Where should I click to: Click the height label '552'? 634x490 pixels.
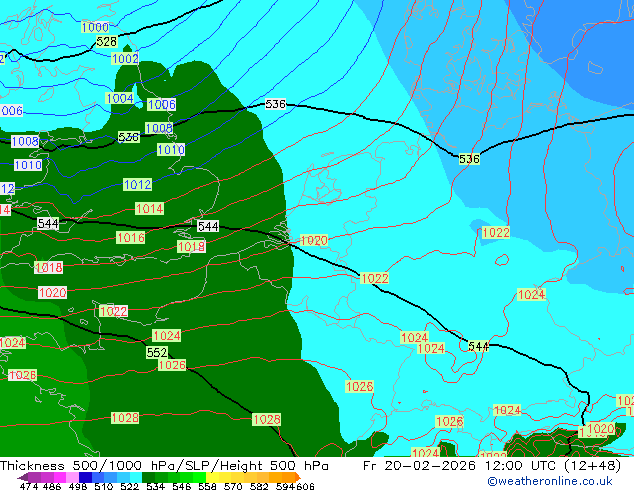[157, 353]
